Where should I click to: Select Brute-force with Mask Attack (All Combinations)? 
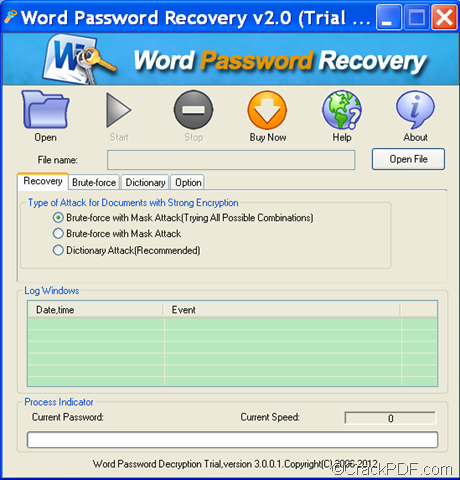click(x=58, y=218)
